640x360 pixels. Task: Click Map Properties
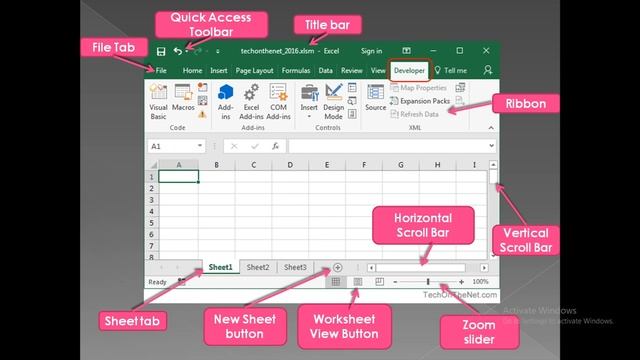(418, 88)
